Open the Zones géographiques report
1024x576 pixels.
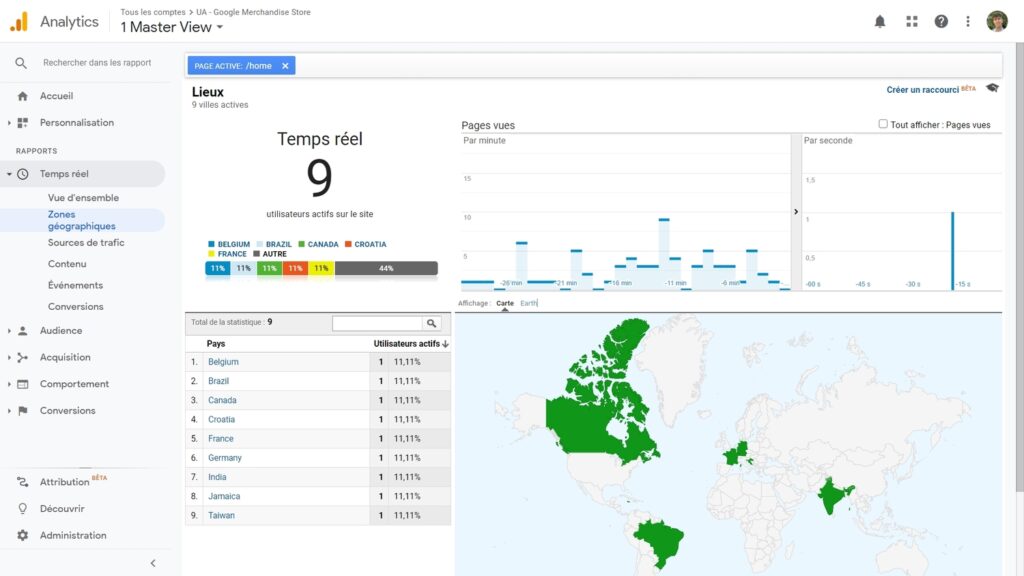coord(80,219)
